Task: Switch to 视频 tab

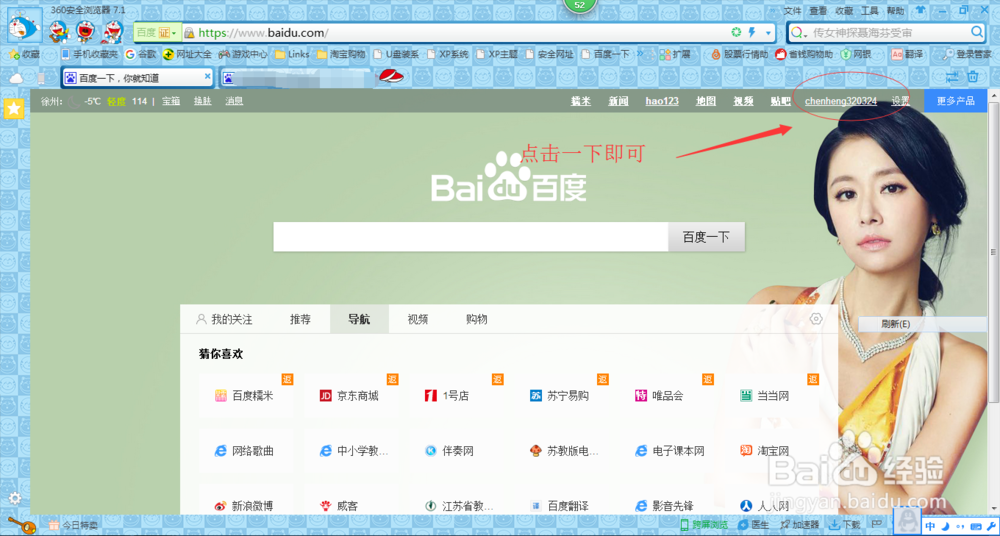Action: tap(418, 319)
